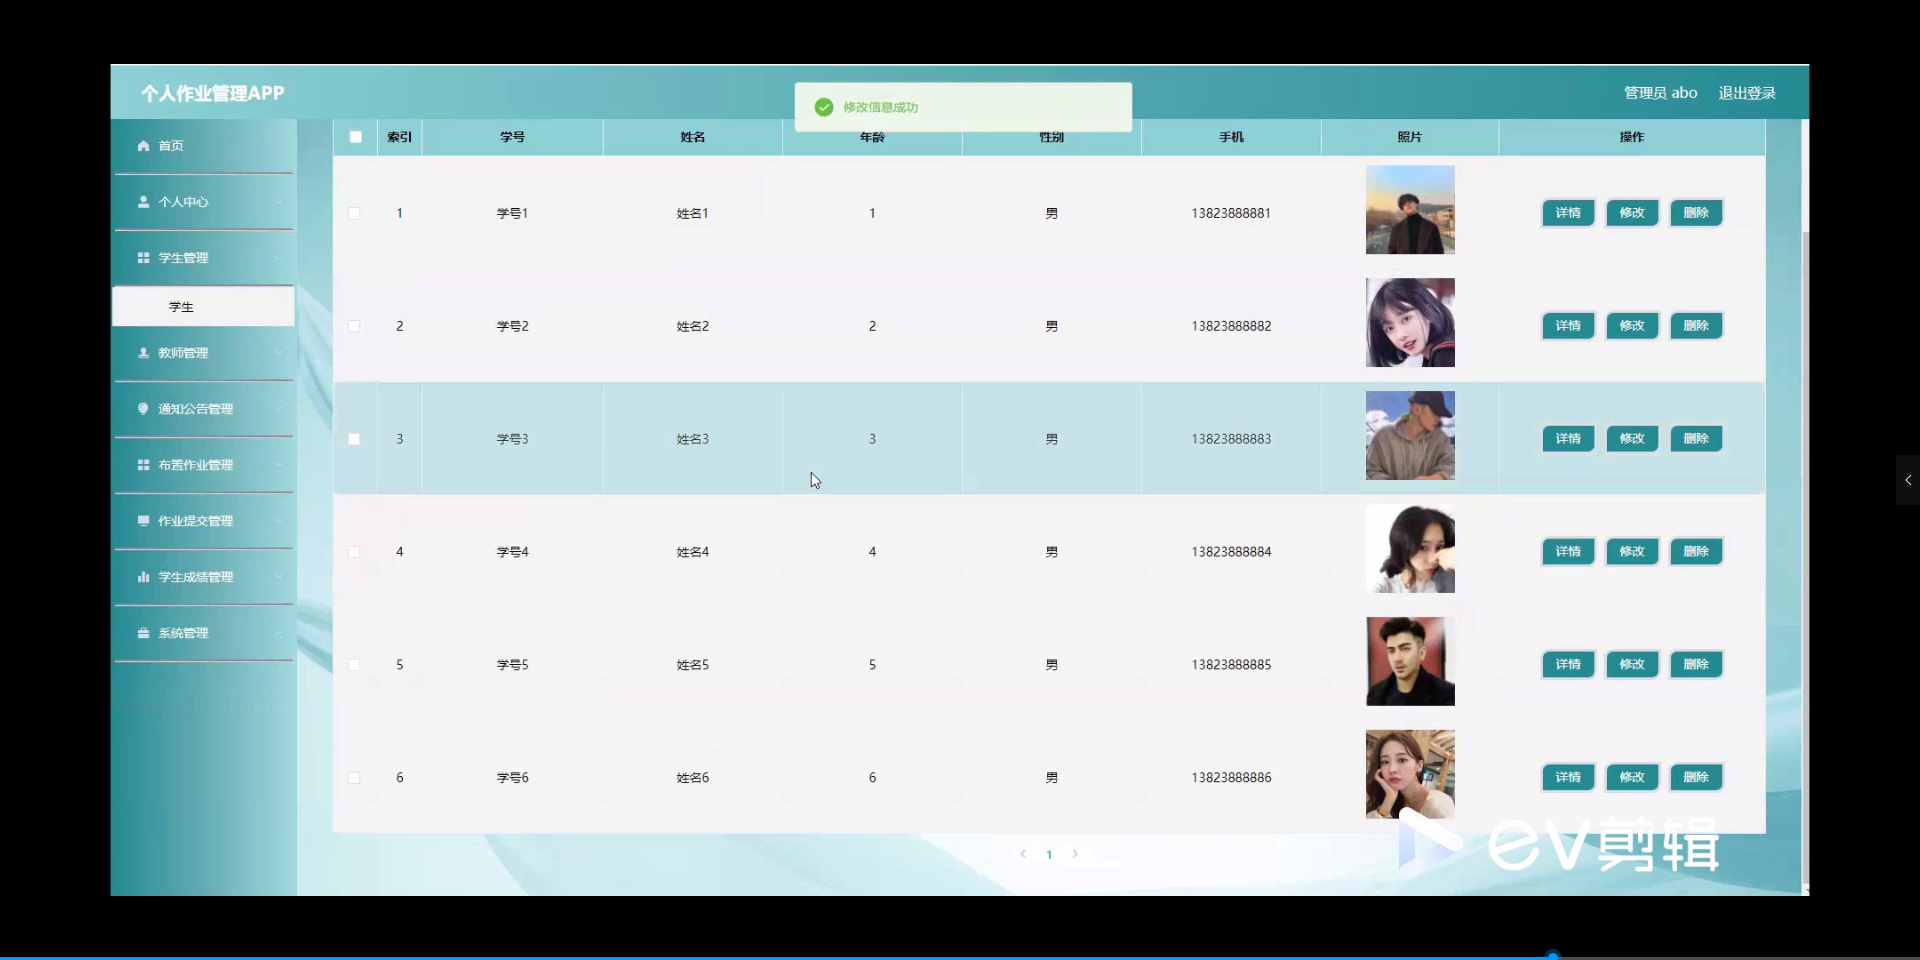Click phone number 13823888884

[x=1231, y=552]
